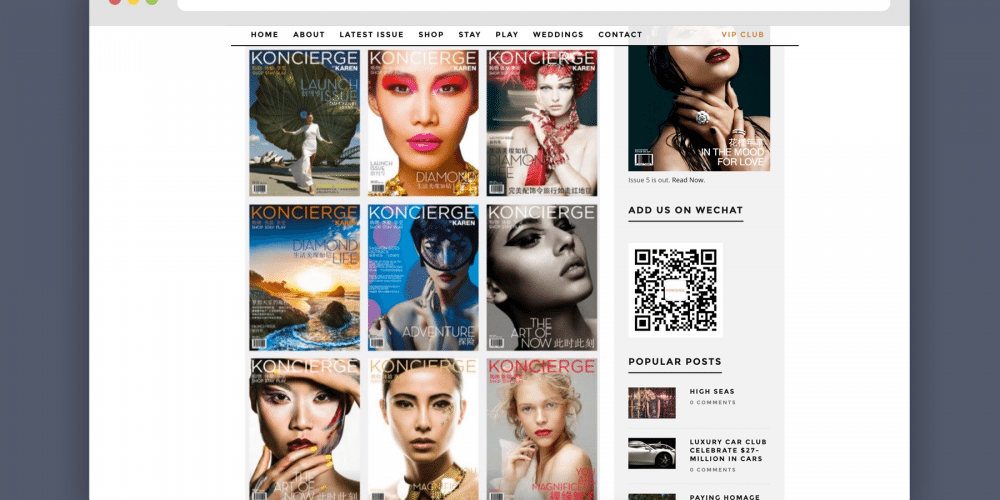Select Shop in the navigation bar

431,35
